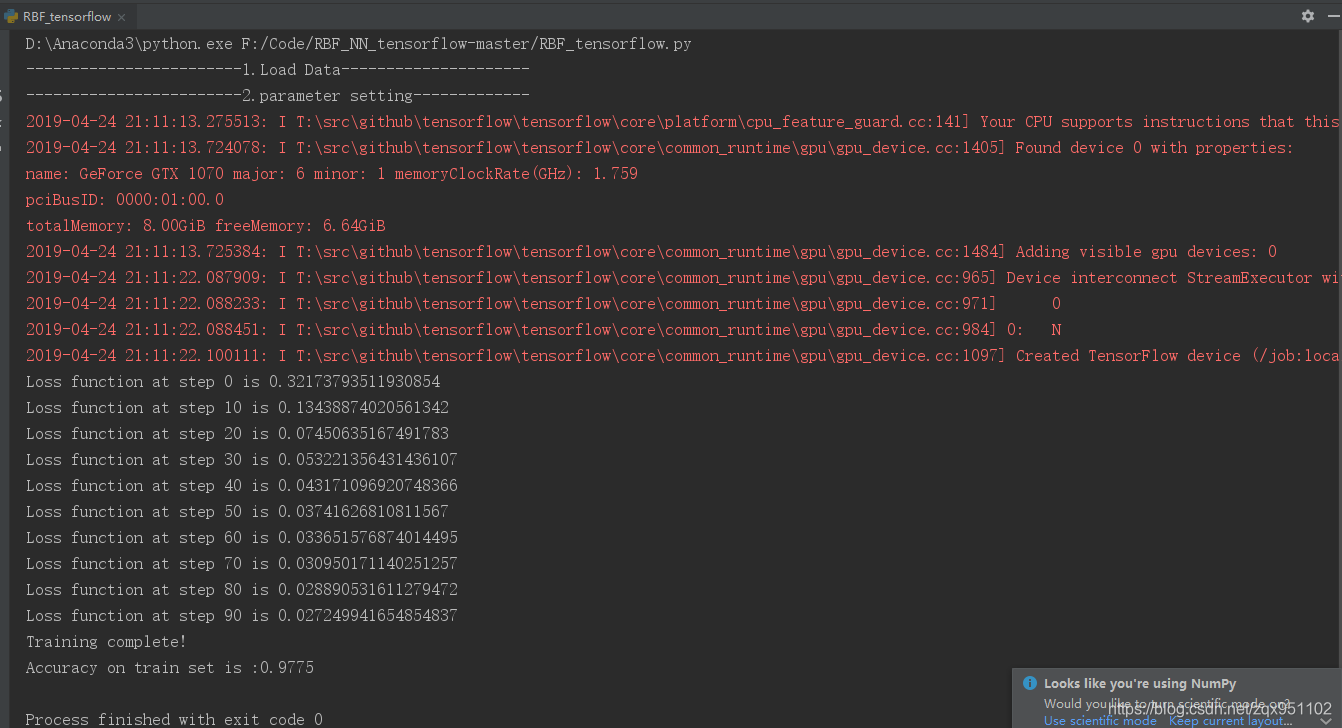Click 'Process finished with exit code 0'
The height and width of the screenshot is (728, 1342).
pos(174,720)
